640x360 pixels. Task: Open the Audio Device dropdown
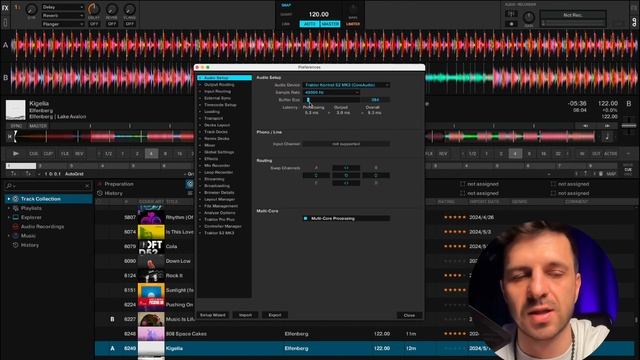click(x=346, y=85)
